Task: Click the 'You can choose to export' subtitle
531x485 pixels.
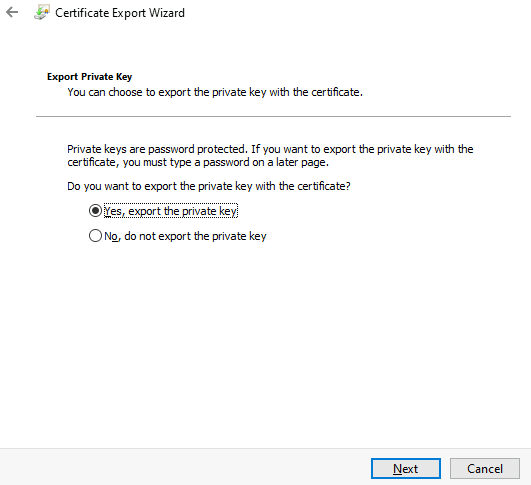Action: coord(215,92)
